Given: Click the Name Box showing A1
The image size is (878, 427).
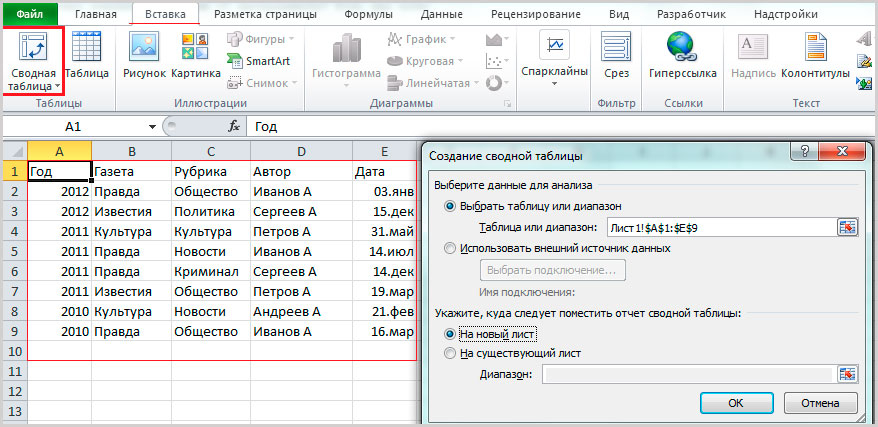Looking at the screenshot, I should [x=73, y=127].
